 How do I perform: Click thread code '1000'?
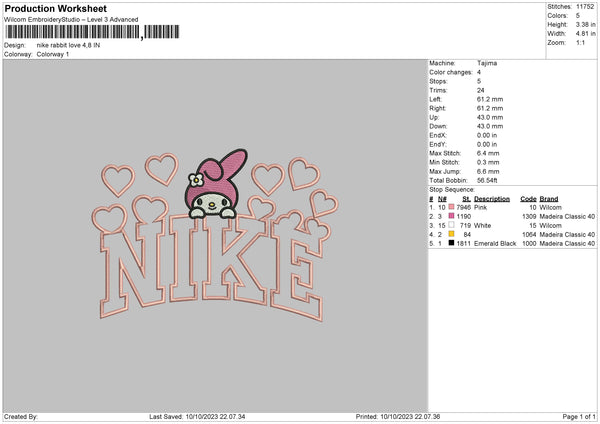click(529, 243)
